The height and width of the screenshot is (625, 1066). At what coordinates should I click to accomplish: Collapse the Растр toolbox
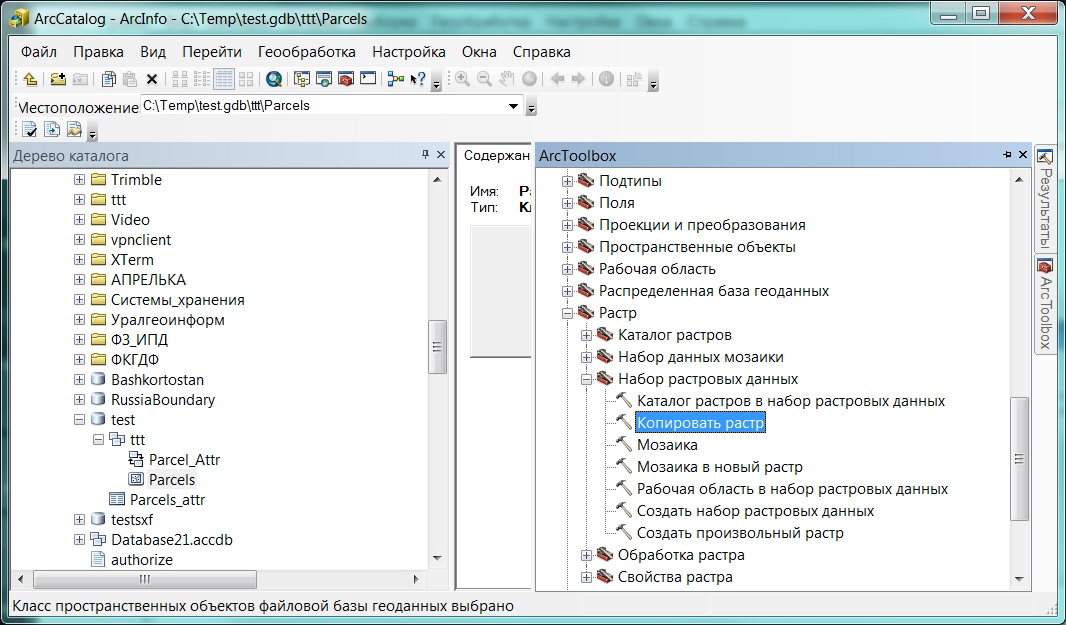(567, 313)
